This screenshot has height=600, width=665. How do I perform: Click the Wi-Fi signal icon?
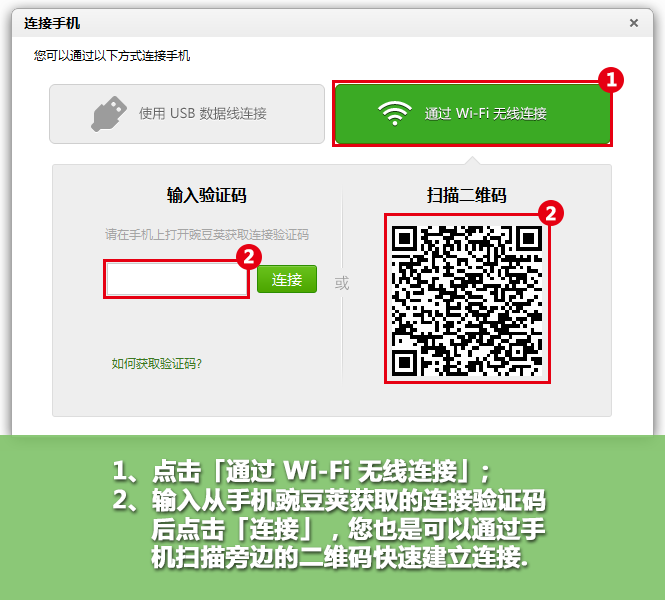pyautogui.click(x=394, y=114)
